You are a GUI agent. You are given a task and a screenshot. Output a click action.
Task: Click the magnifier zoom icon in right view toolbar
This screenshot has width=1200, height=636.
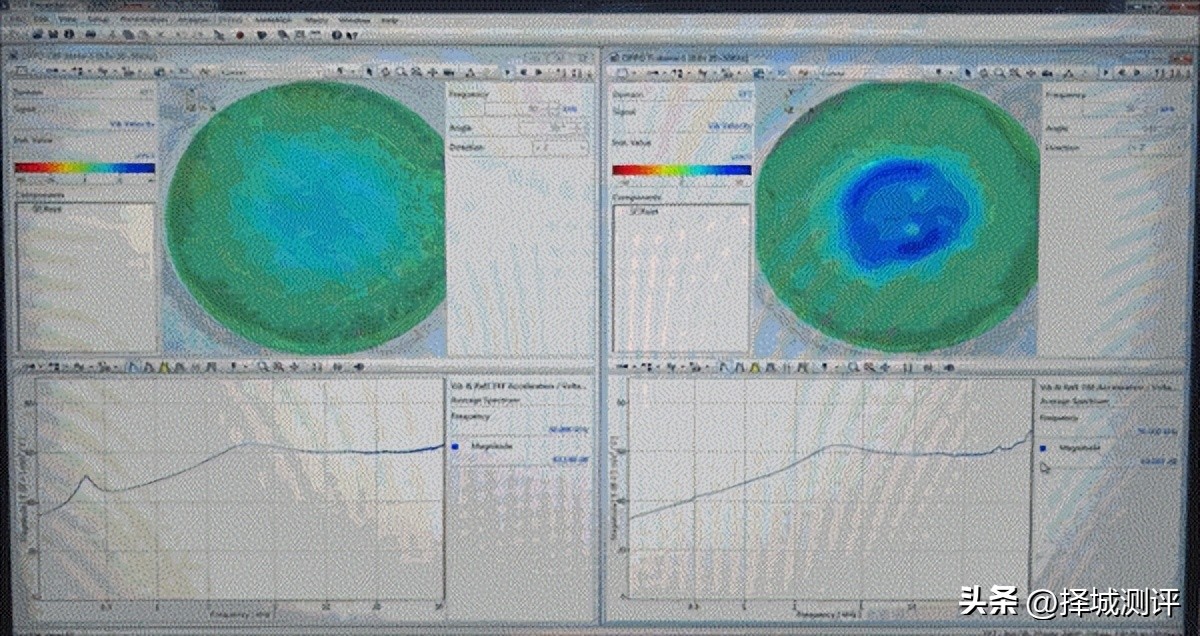(x=996, y=72)
